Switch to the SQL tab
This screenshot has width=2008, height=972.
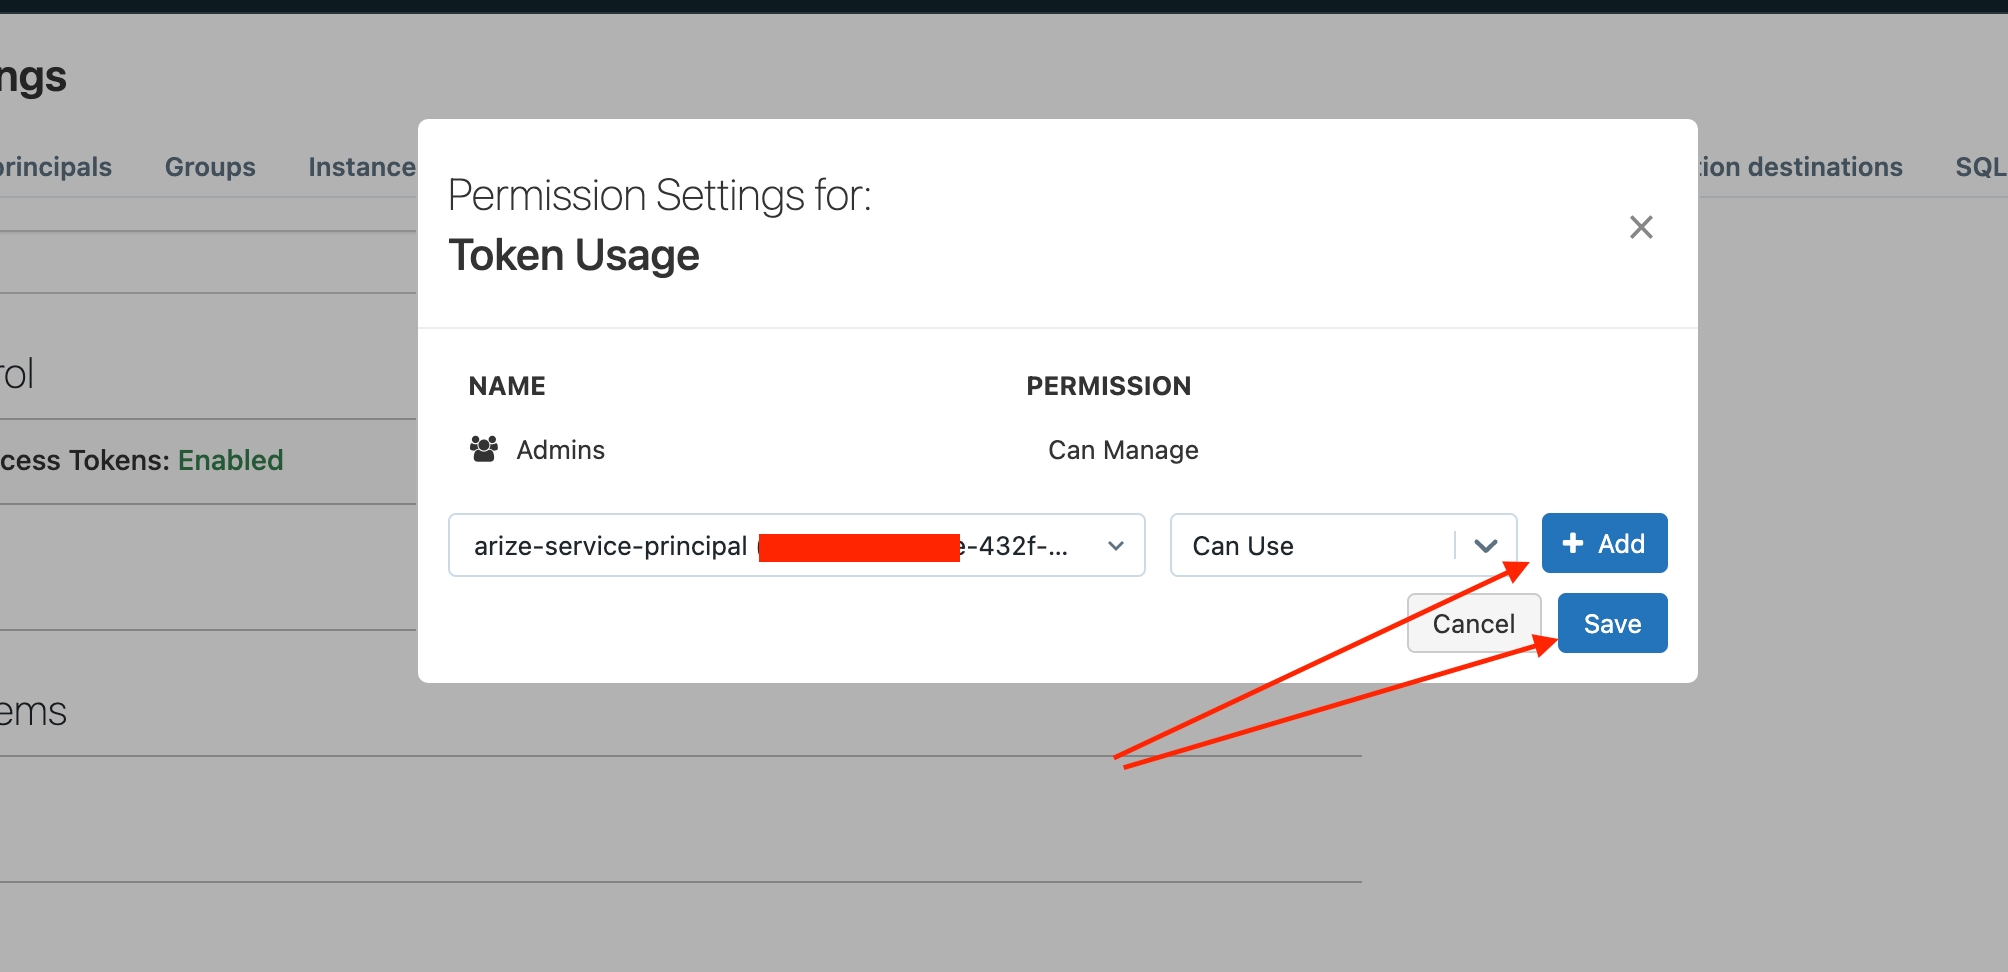coord(1980,167)
